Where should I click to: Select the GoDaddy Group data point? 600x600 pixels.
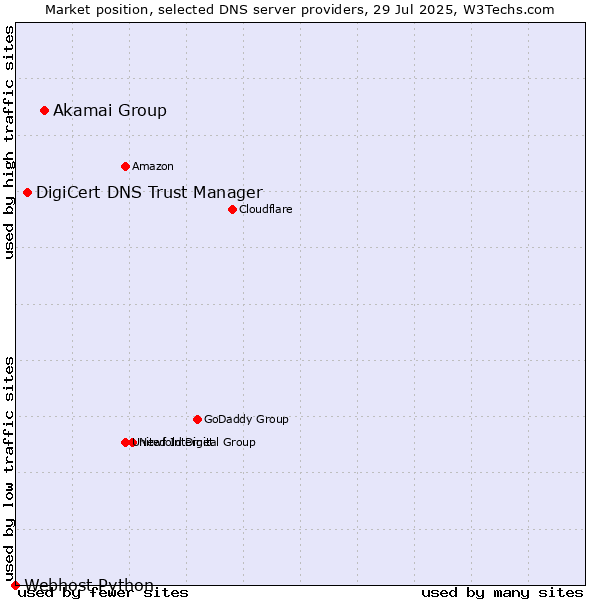[197, 419]
